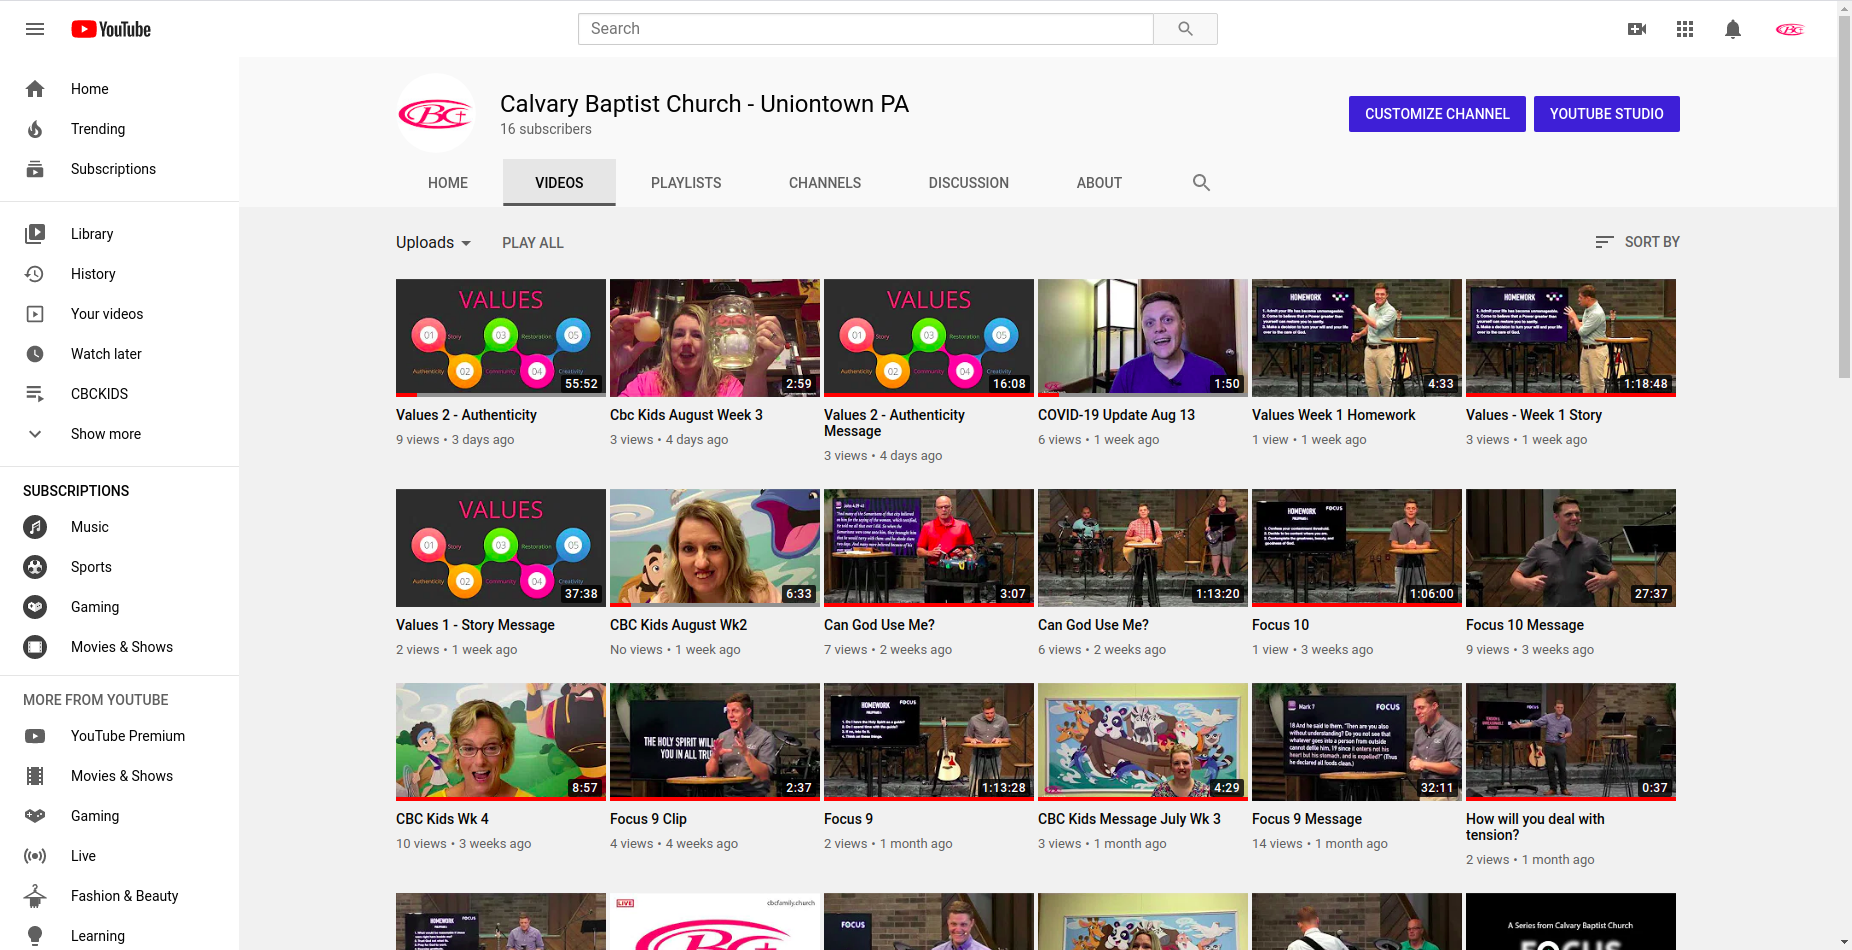
Task: Click the channel avatar logo
Action: [436, 114]
